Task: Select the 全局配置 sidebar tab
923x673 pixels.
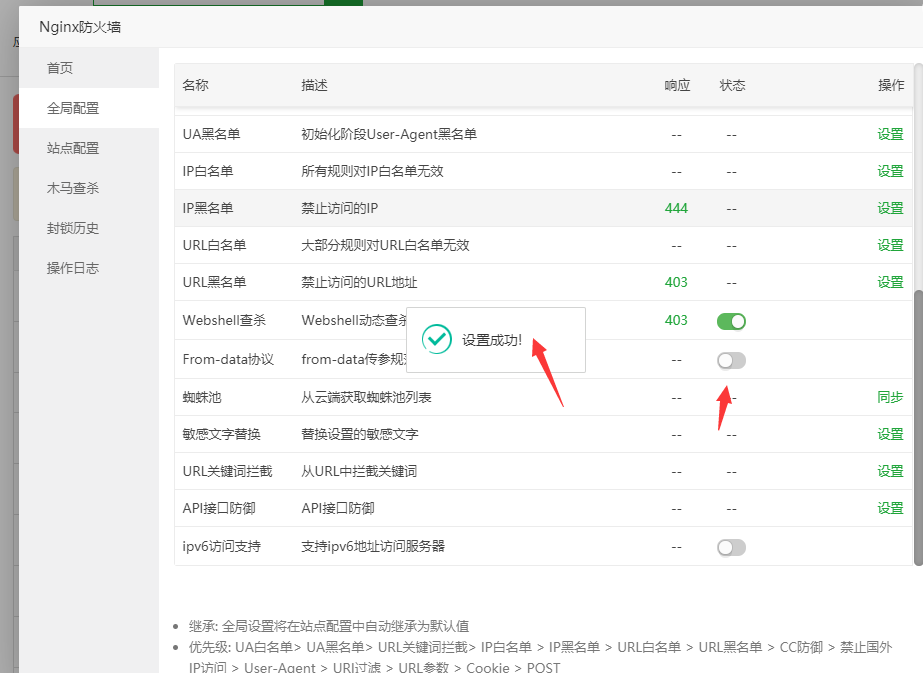Action: [x=89, y=108]
